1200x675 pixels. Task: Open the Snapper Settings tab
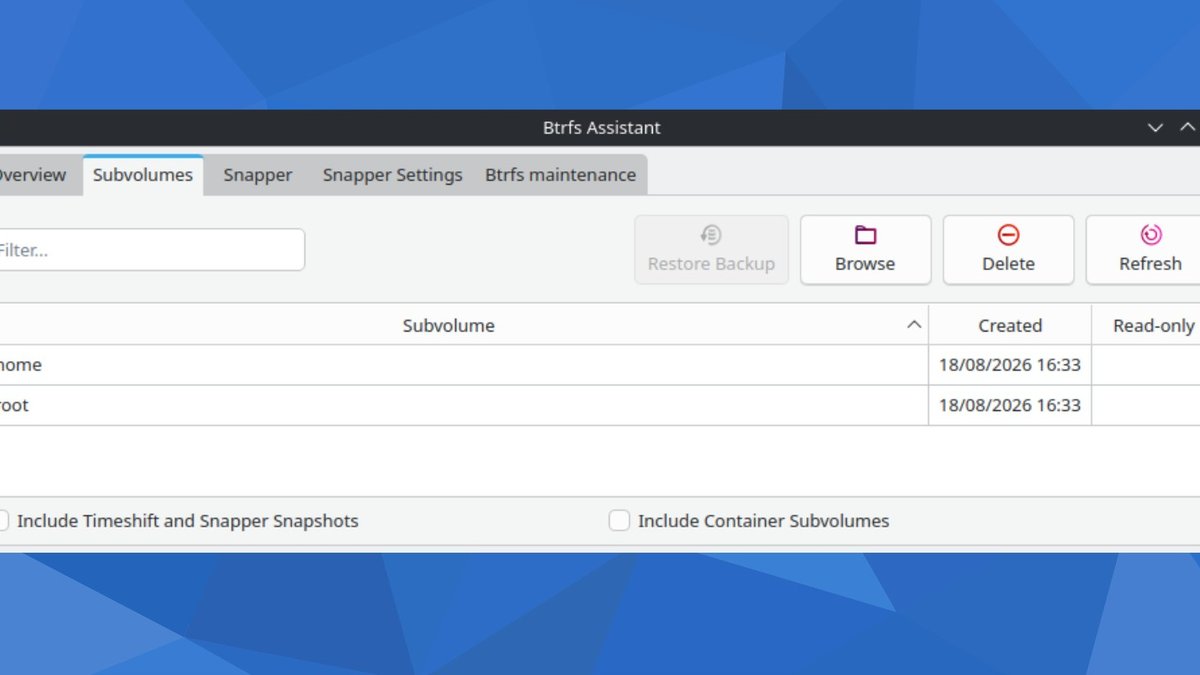point(392,175)
